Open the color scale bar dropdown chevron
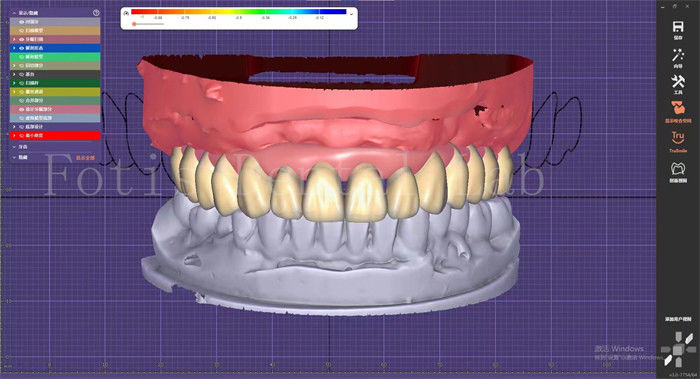Viewport: 700px width, 379px height. click(351, 14)
